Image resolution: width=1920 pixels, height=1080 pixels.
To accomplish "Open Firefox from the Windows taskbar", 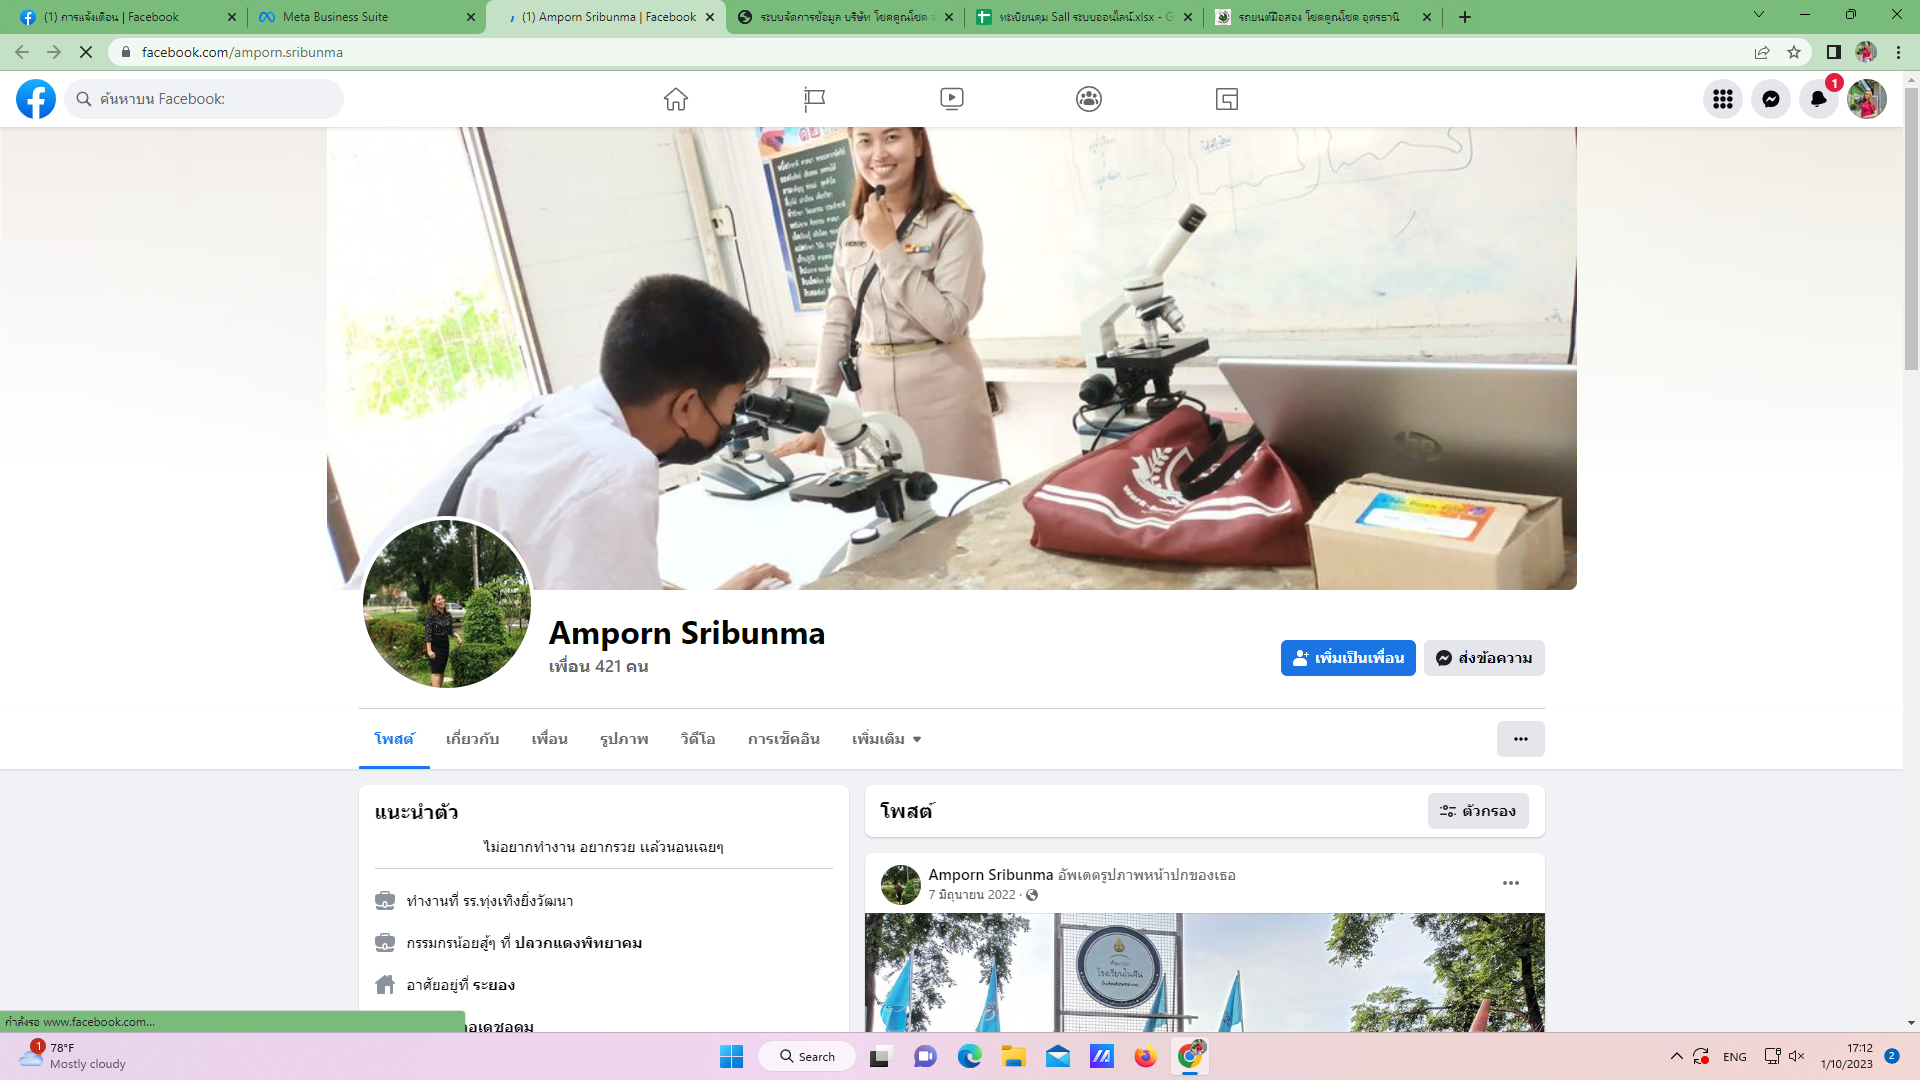I will coord(1145,1056).
